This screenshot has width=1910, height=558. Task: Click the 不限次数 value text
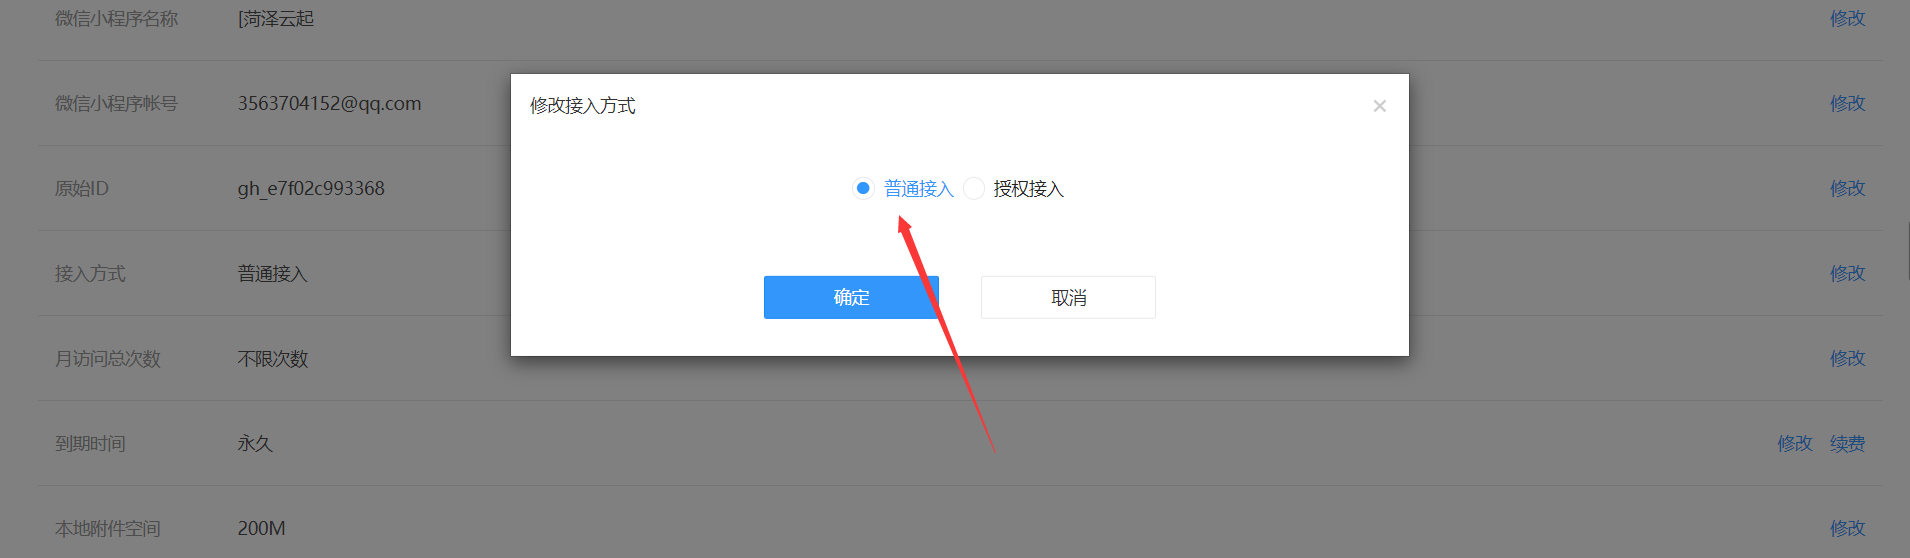273,359
